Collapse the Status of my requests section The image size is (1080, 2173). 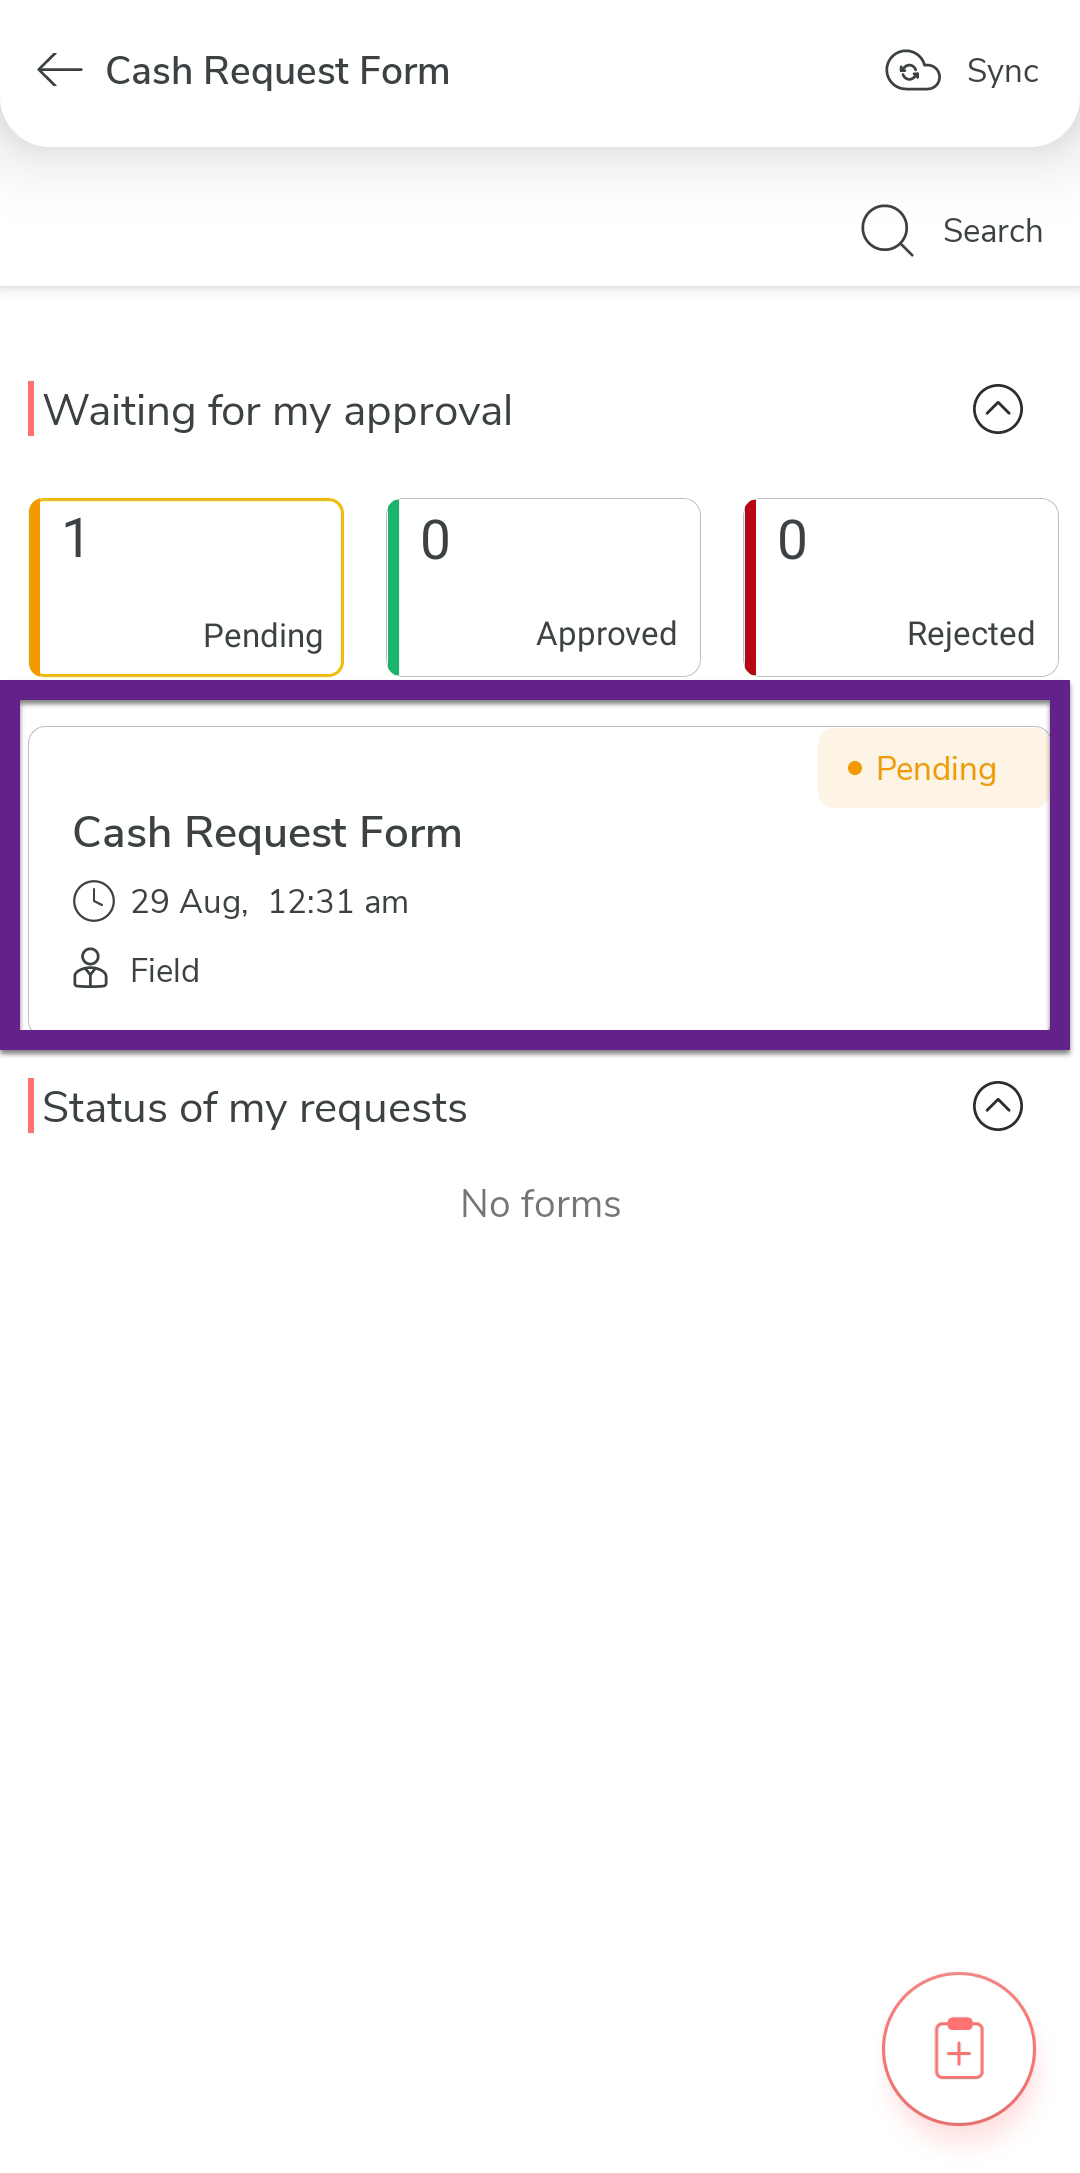[x=997, y=1107]
